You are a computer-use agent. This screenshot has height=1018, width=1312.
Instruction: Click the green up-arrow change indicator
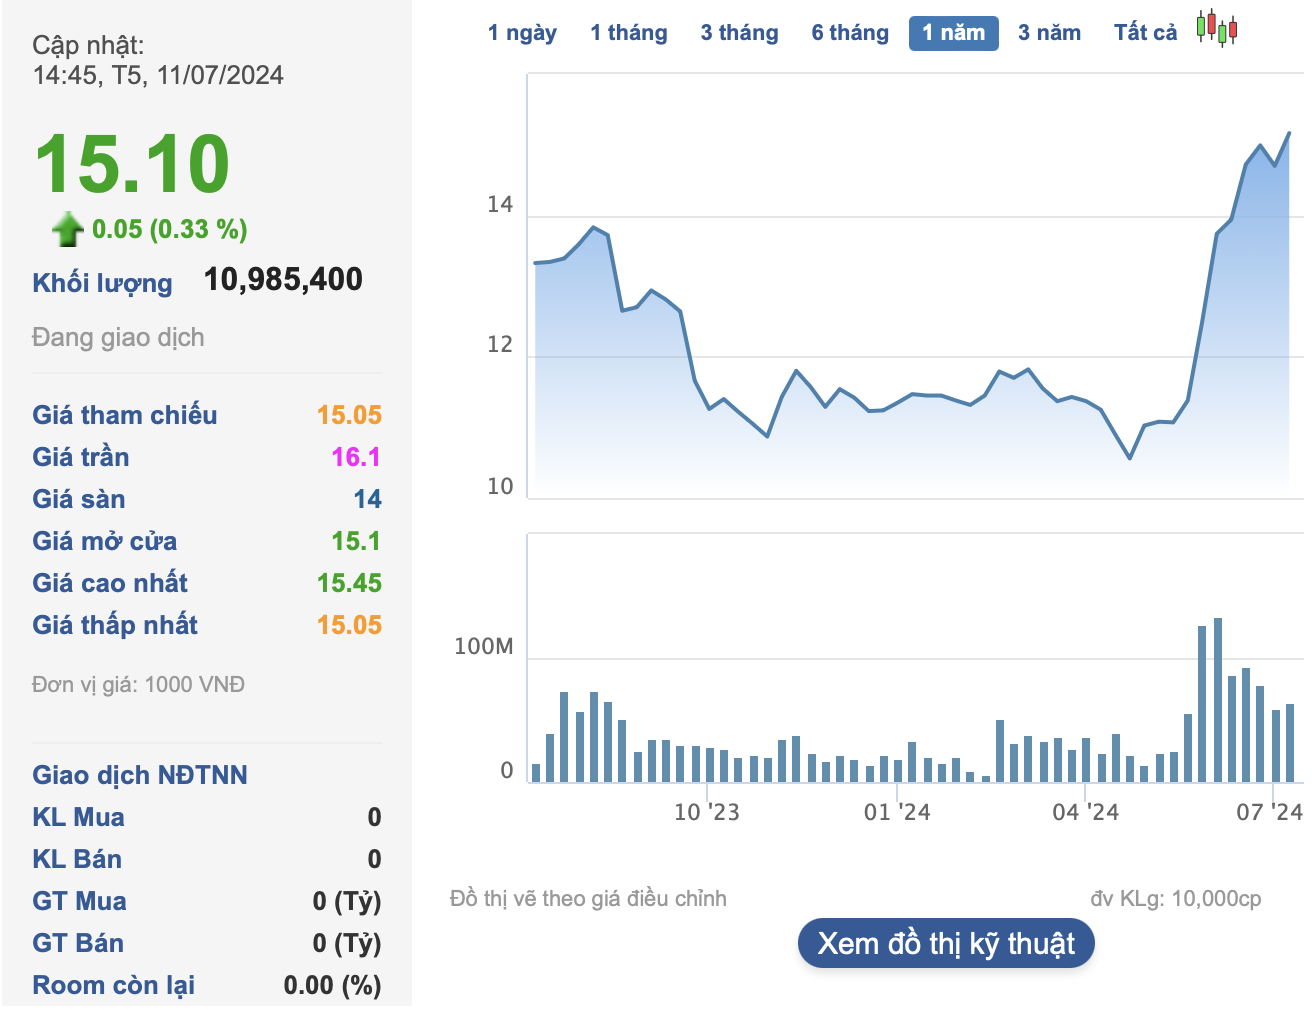pyautogui.click(x=66, y=230)
